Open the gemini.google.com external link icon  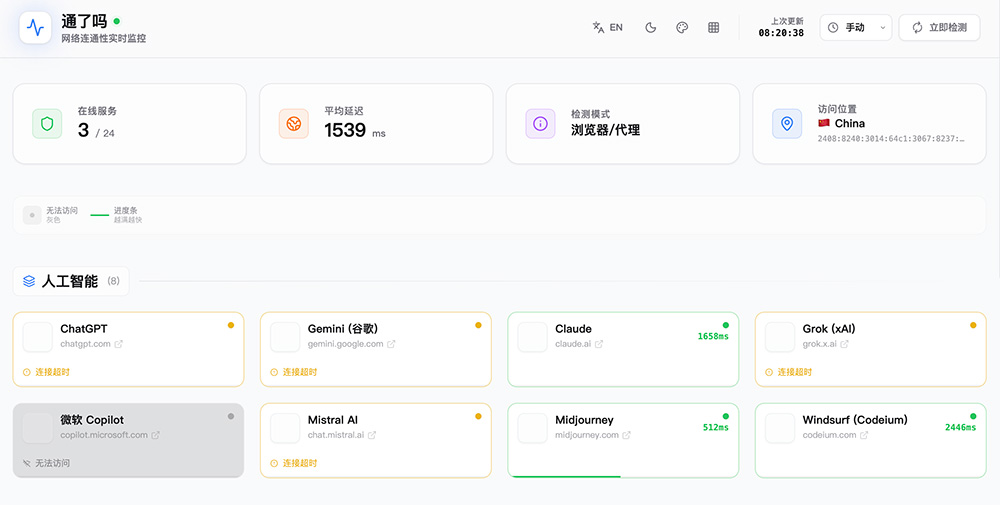[x=391, y=344]
